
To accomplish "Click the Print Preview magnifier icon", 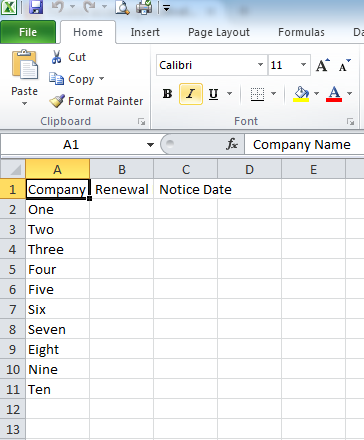I will point(122,7).
